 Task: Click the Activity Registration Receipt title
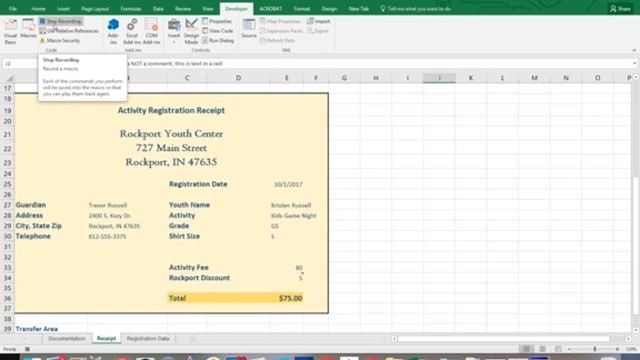(171, 110)
